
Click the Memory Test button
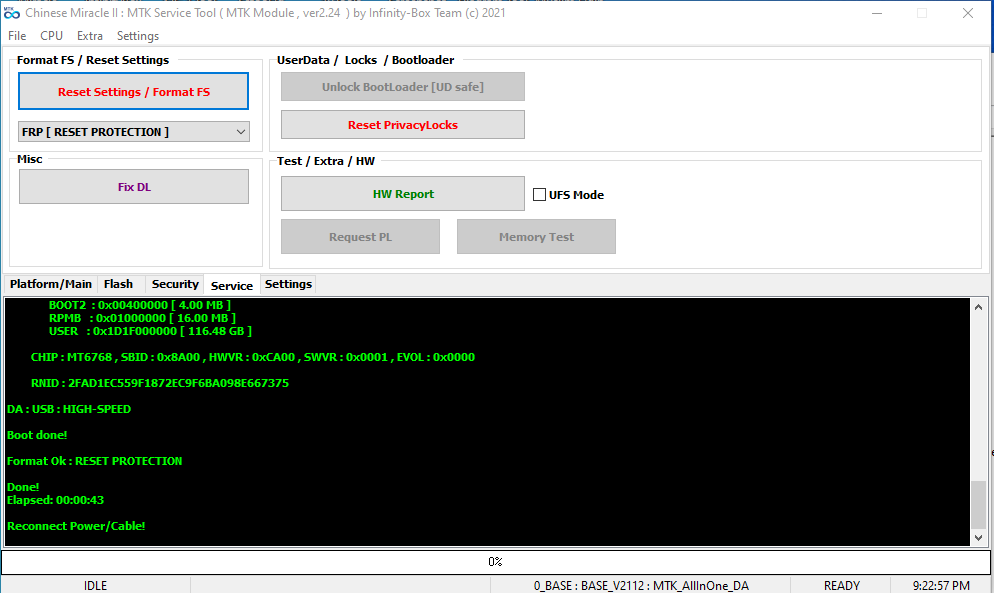point(536,237)
